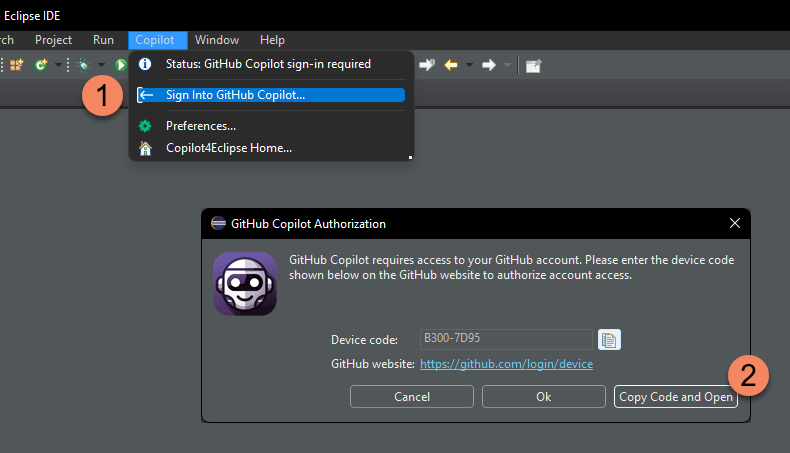This screenshot has width=790, height=453.
Task: Open Copilot4Eclipse Home menu entry
Action: (271, 148)
